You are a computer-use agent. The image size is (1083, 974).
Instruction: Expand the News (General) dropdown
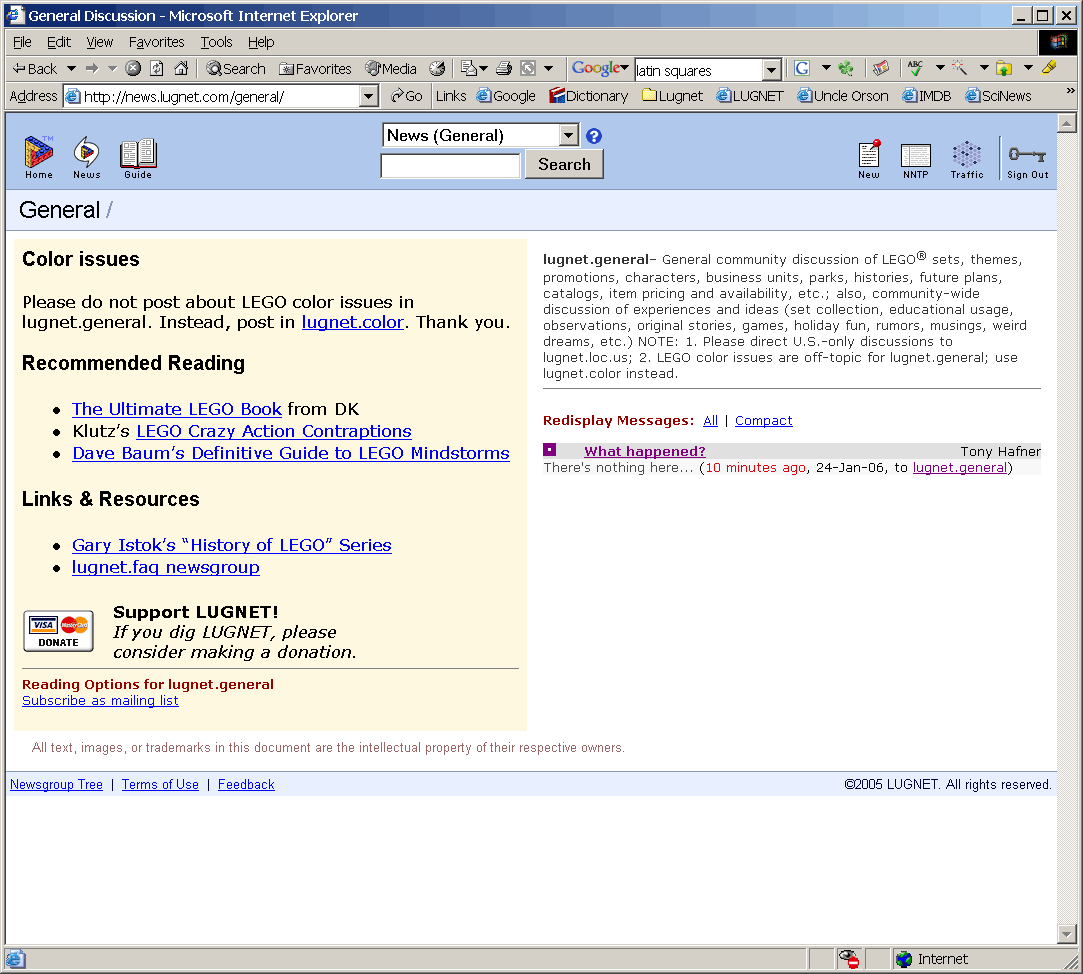[569, 136]
